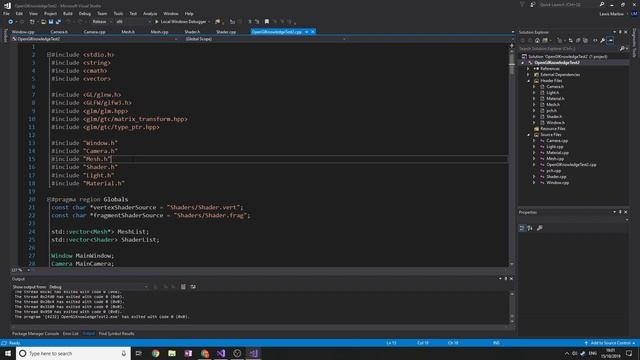The width and height of the screenshot is (640, 360).
Task: Click Solution Explorer View Code icon
Action: (x=595, y=40)
